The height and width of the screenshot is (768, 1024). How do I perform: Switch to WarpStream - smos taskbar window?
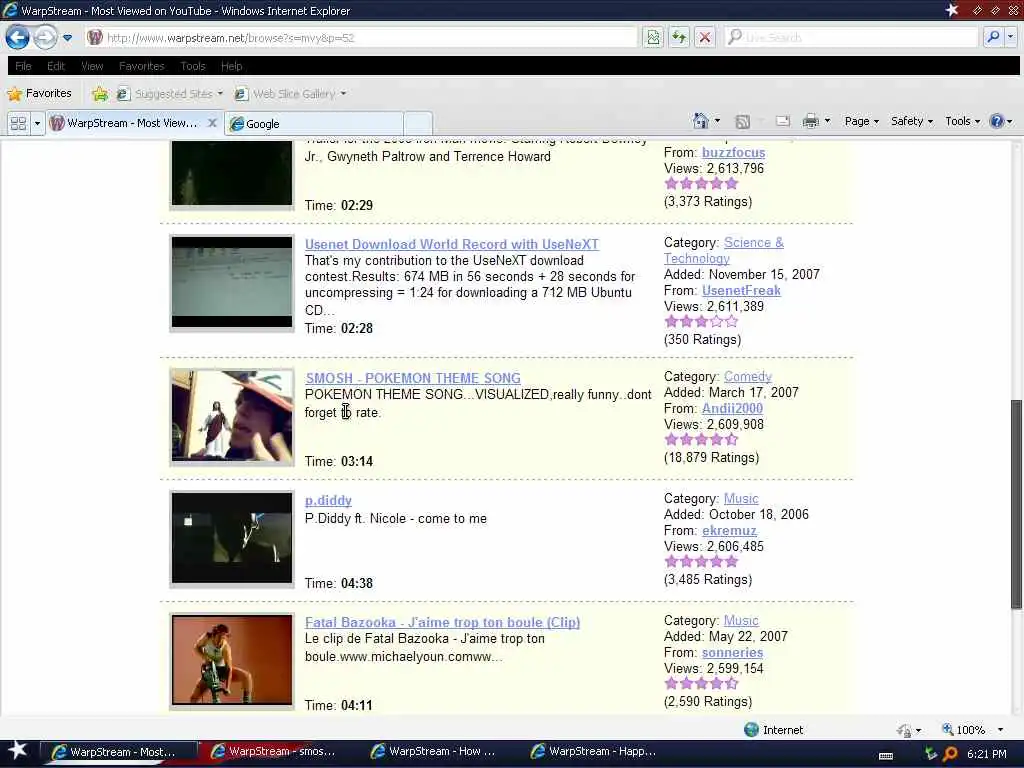click(x=274, y=752)
